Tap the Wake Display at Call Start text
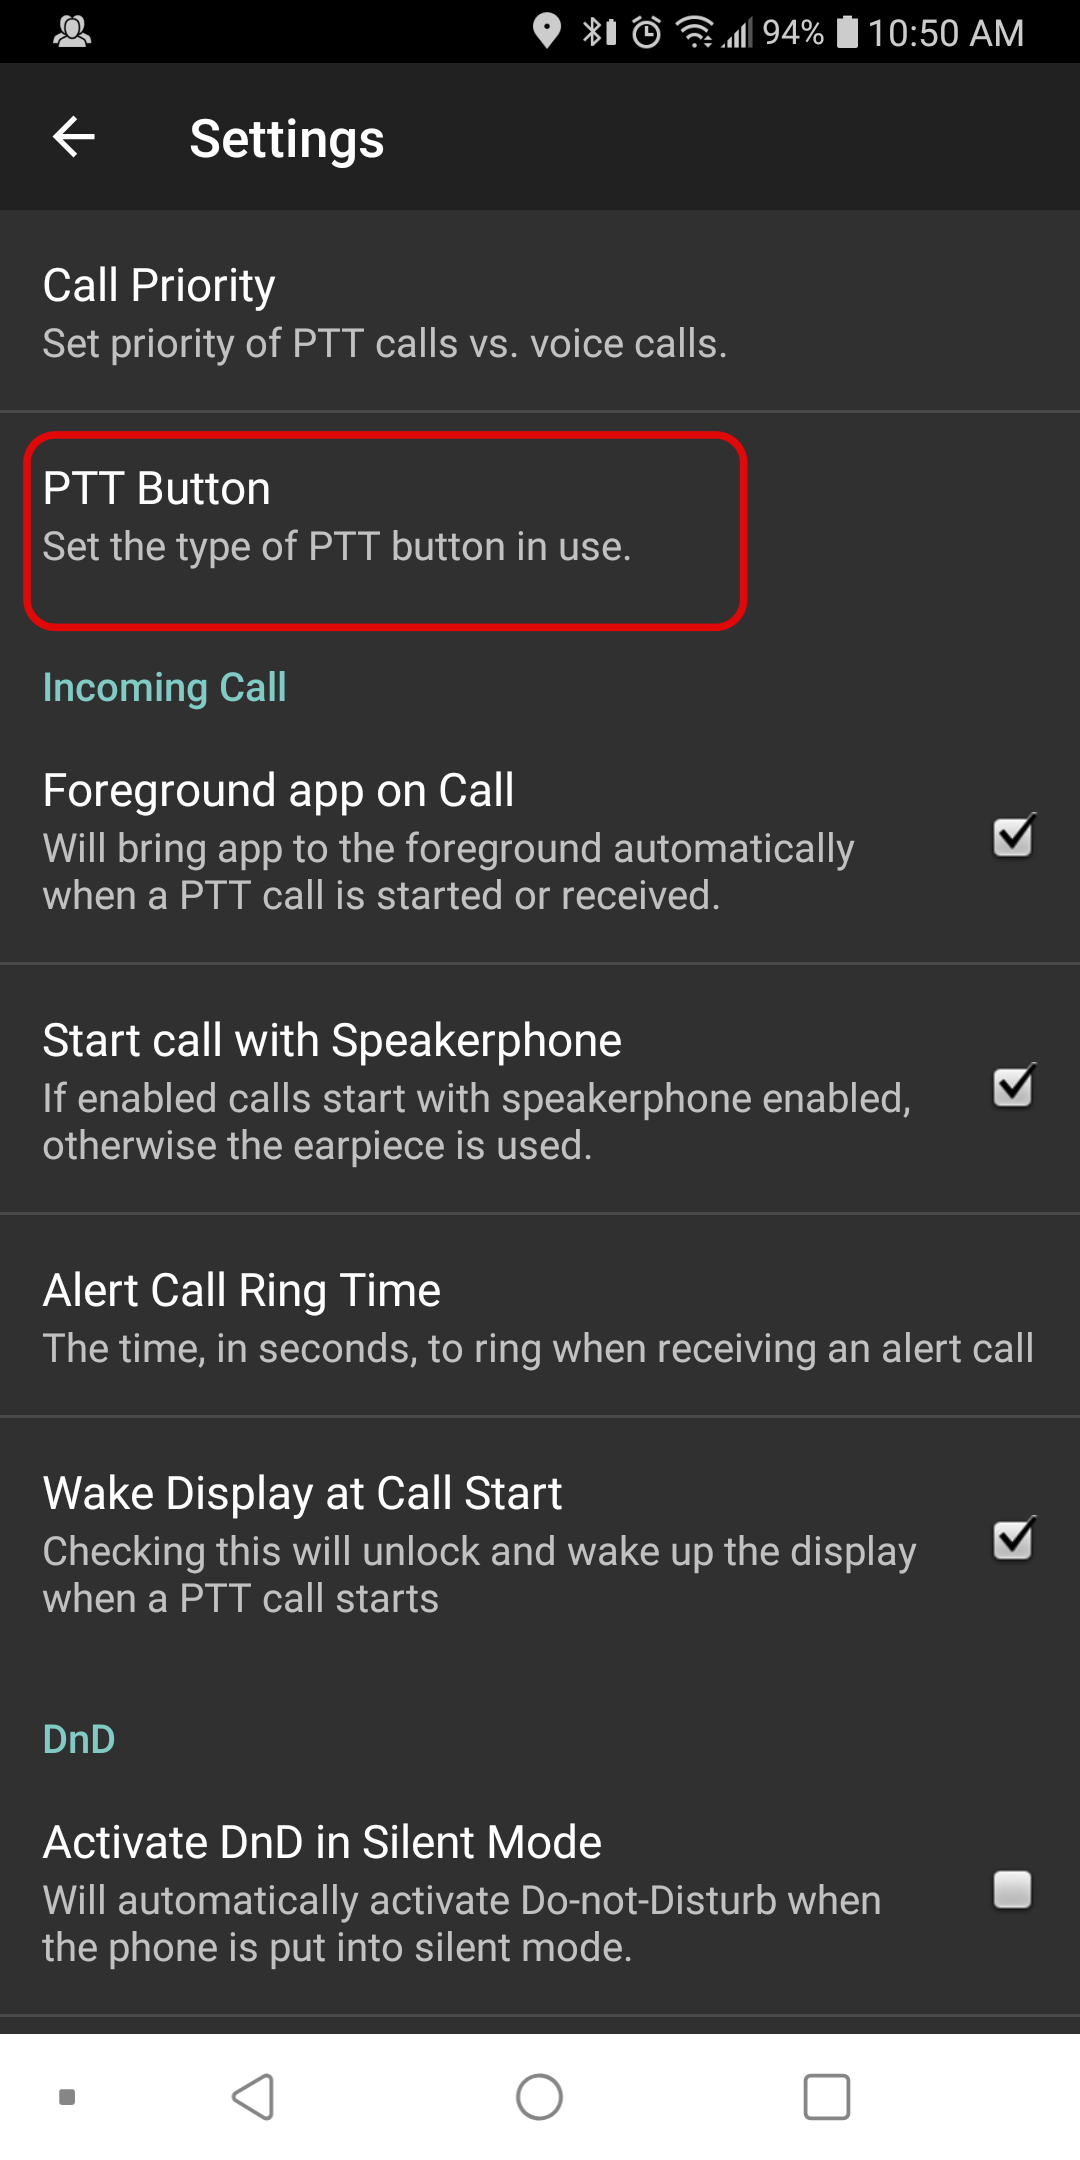Viewport: 1080px width, 2160px height. click(302, 1494)
